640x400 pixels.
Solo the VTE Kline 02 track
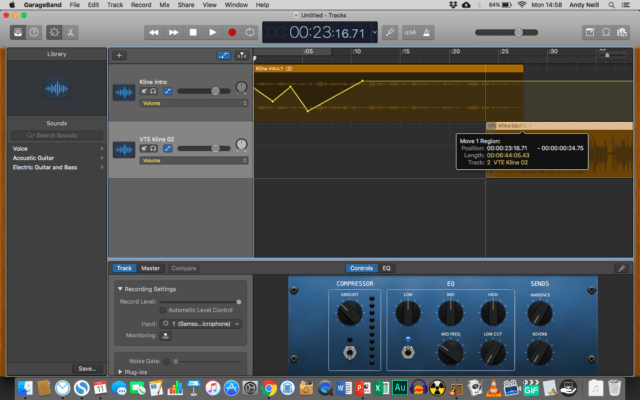pos(153,149)
